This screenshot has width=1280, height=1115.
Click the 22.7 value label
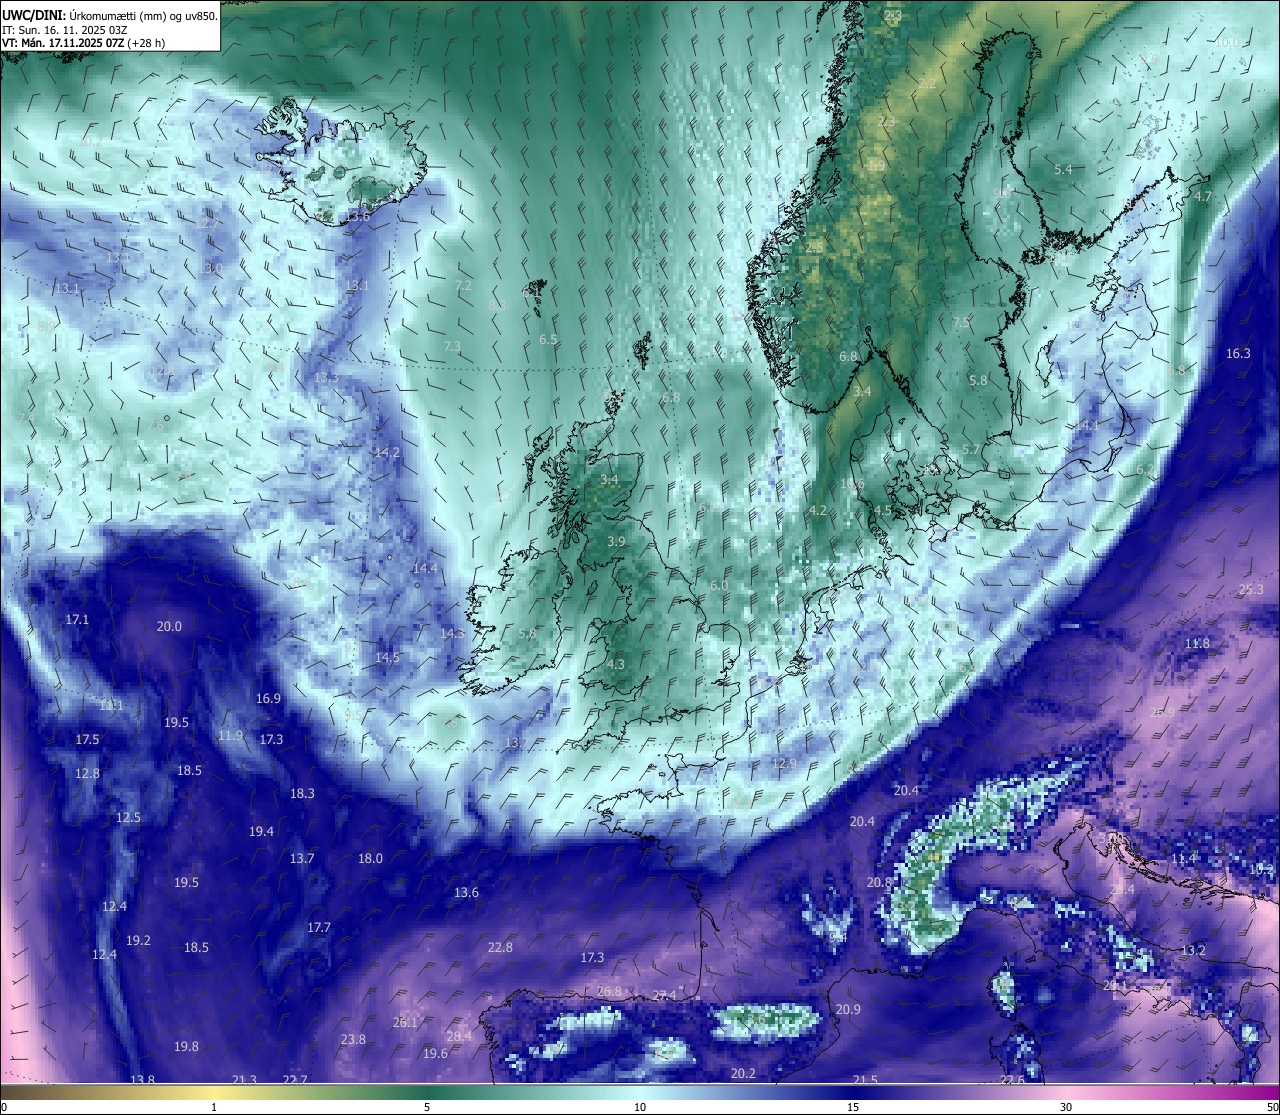coord(295,1081)
